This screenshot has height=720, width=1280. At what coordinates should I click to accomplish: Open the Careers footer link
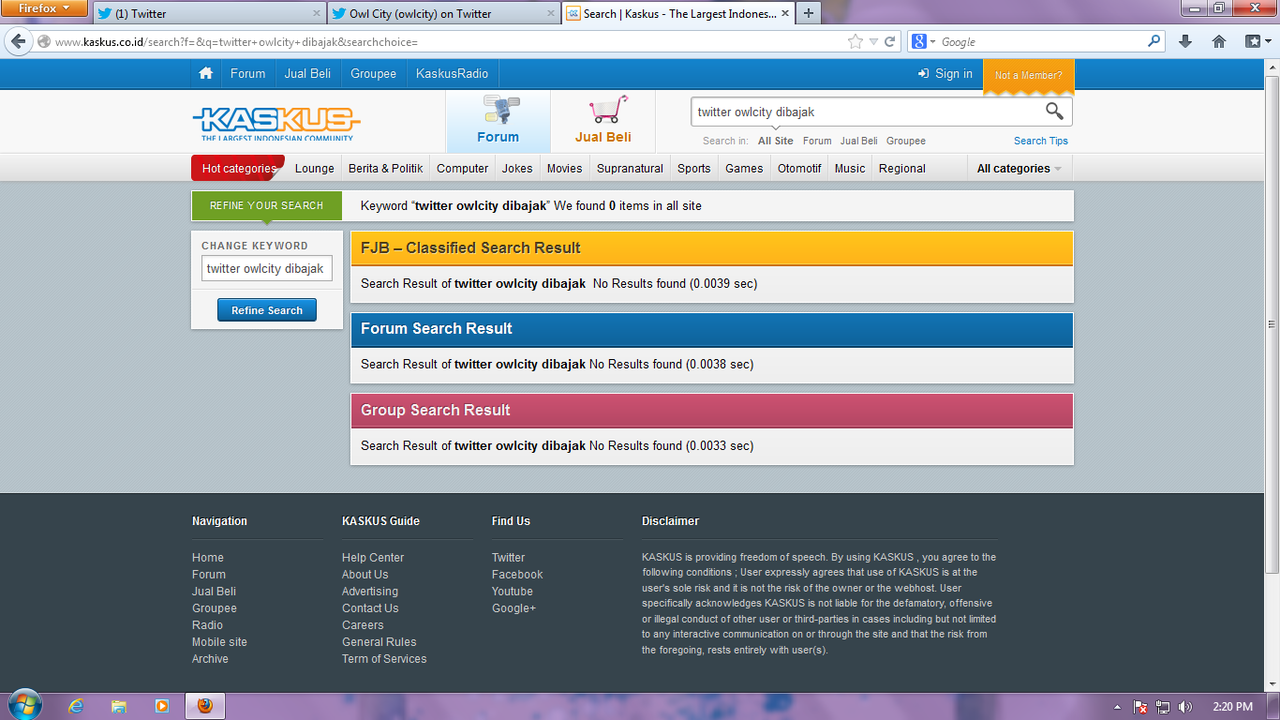tap(363, 625)
